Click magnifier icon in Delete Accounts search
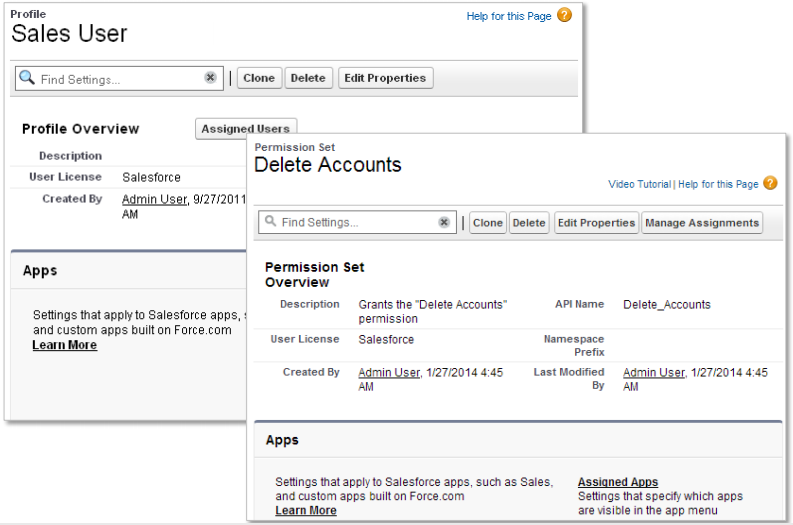793x525 pixels. tap(269, 223)
